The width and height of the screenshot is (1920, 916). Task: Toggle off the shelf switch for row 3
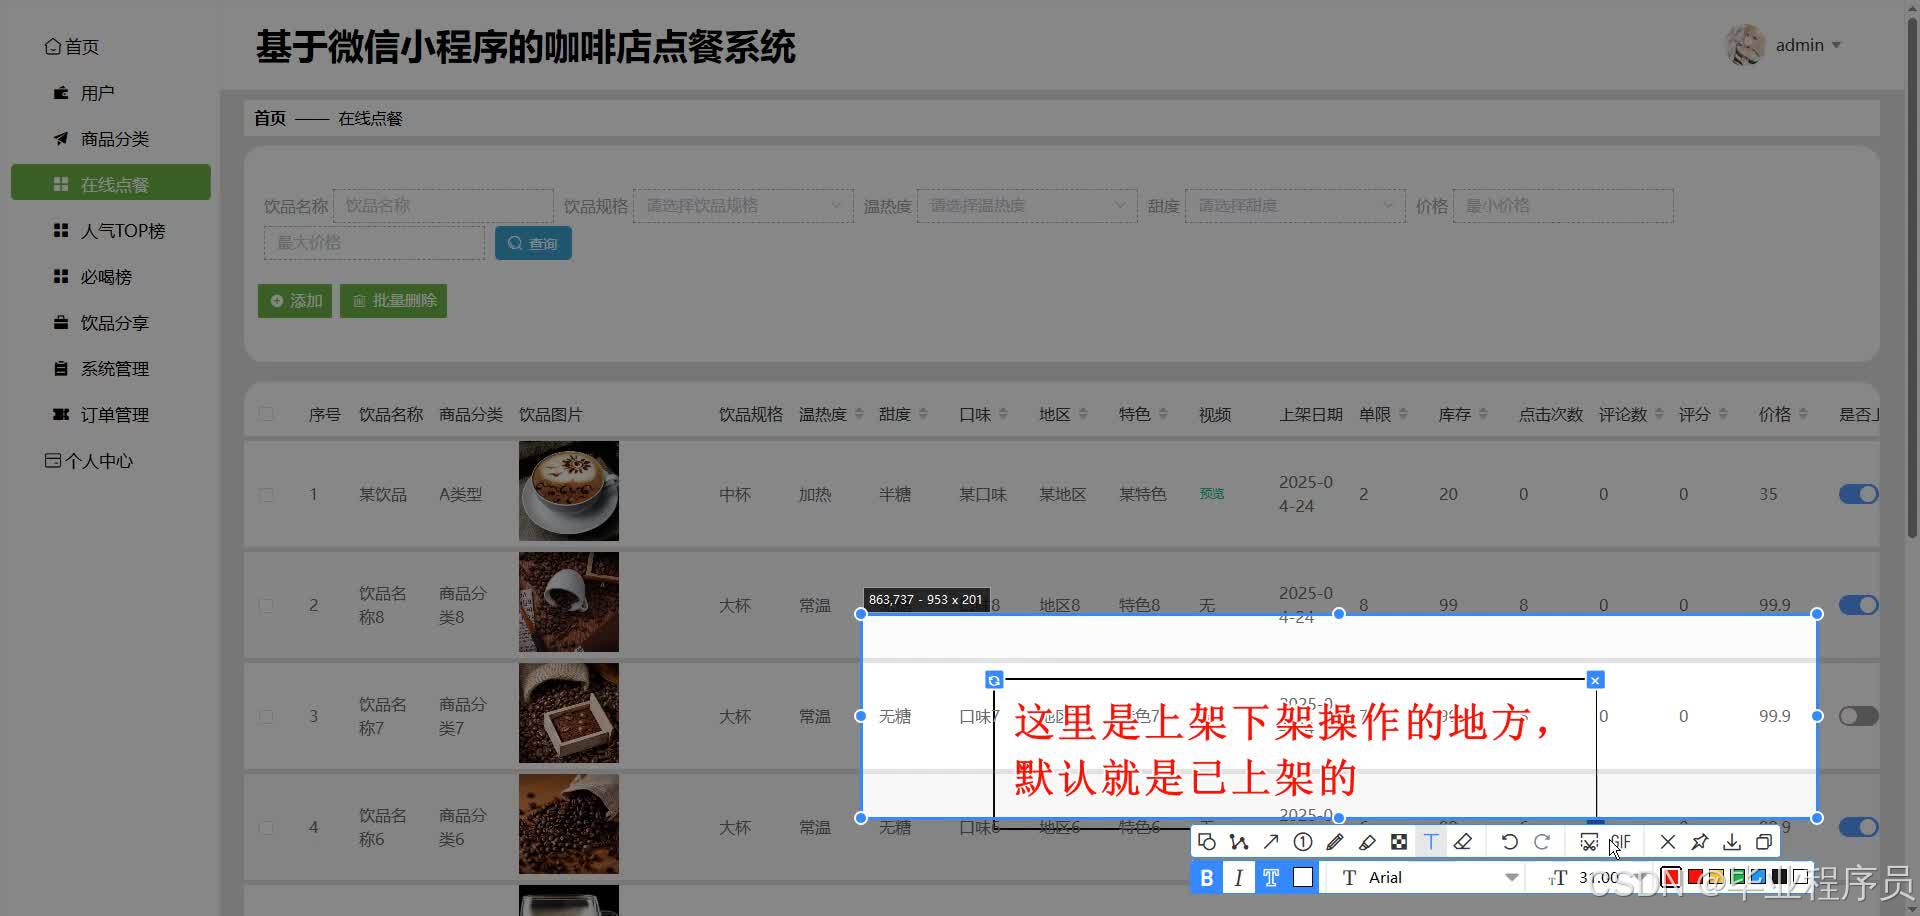(x=1857, y=715)
